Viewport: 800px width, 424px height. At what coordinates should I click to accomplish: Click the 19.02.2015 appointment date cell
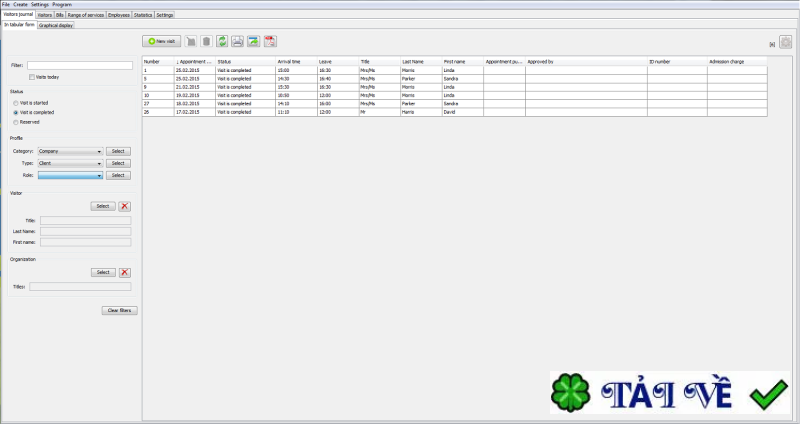(x=195, y=95)
